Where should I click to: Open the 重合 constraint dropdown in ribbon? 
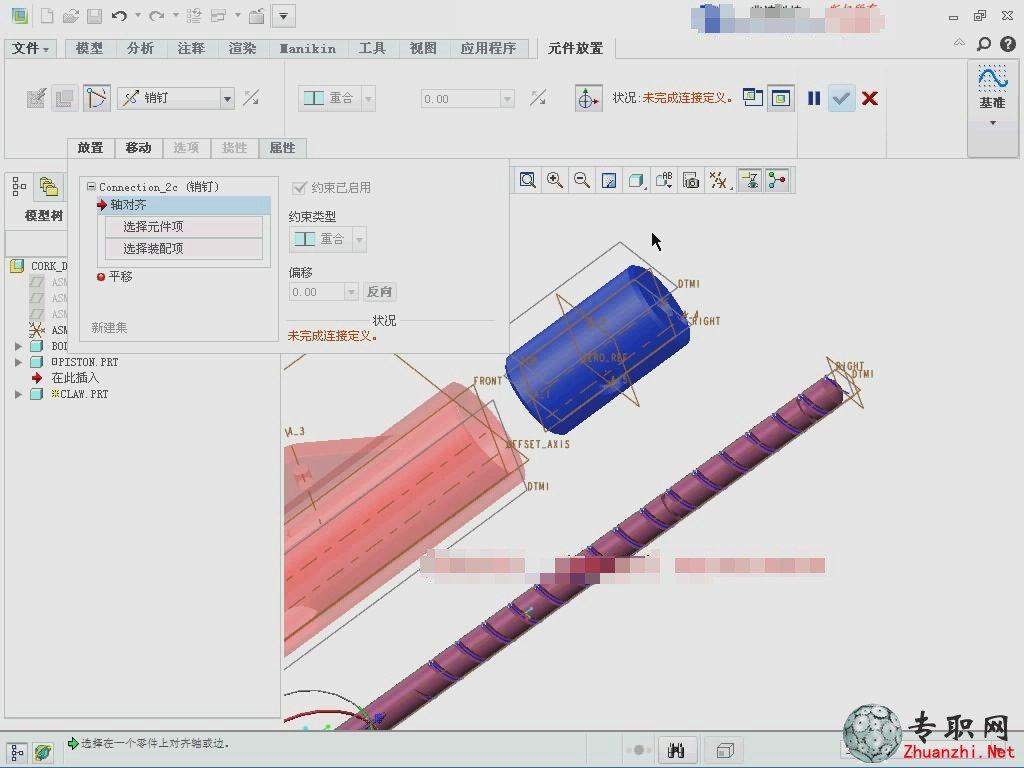[368, 99]
